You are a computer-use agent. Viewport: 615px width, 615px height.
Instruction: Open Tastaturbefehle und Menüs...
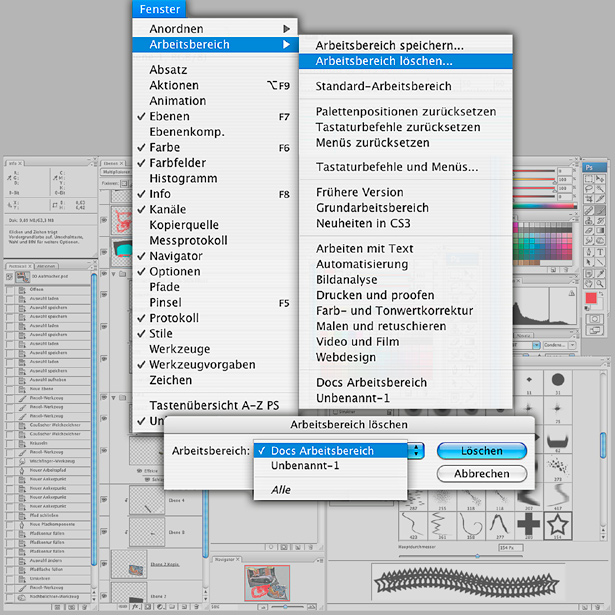[x=406, y=167]
